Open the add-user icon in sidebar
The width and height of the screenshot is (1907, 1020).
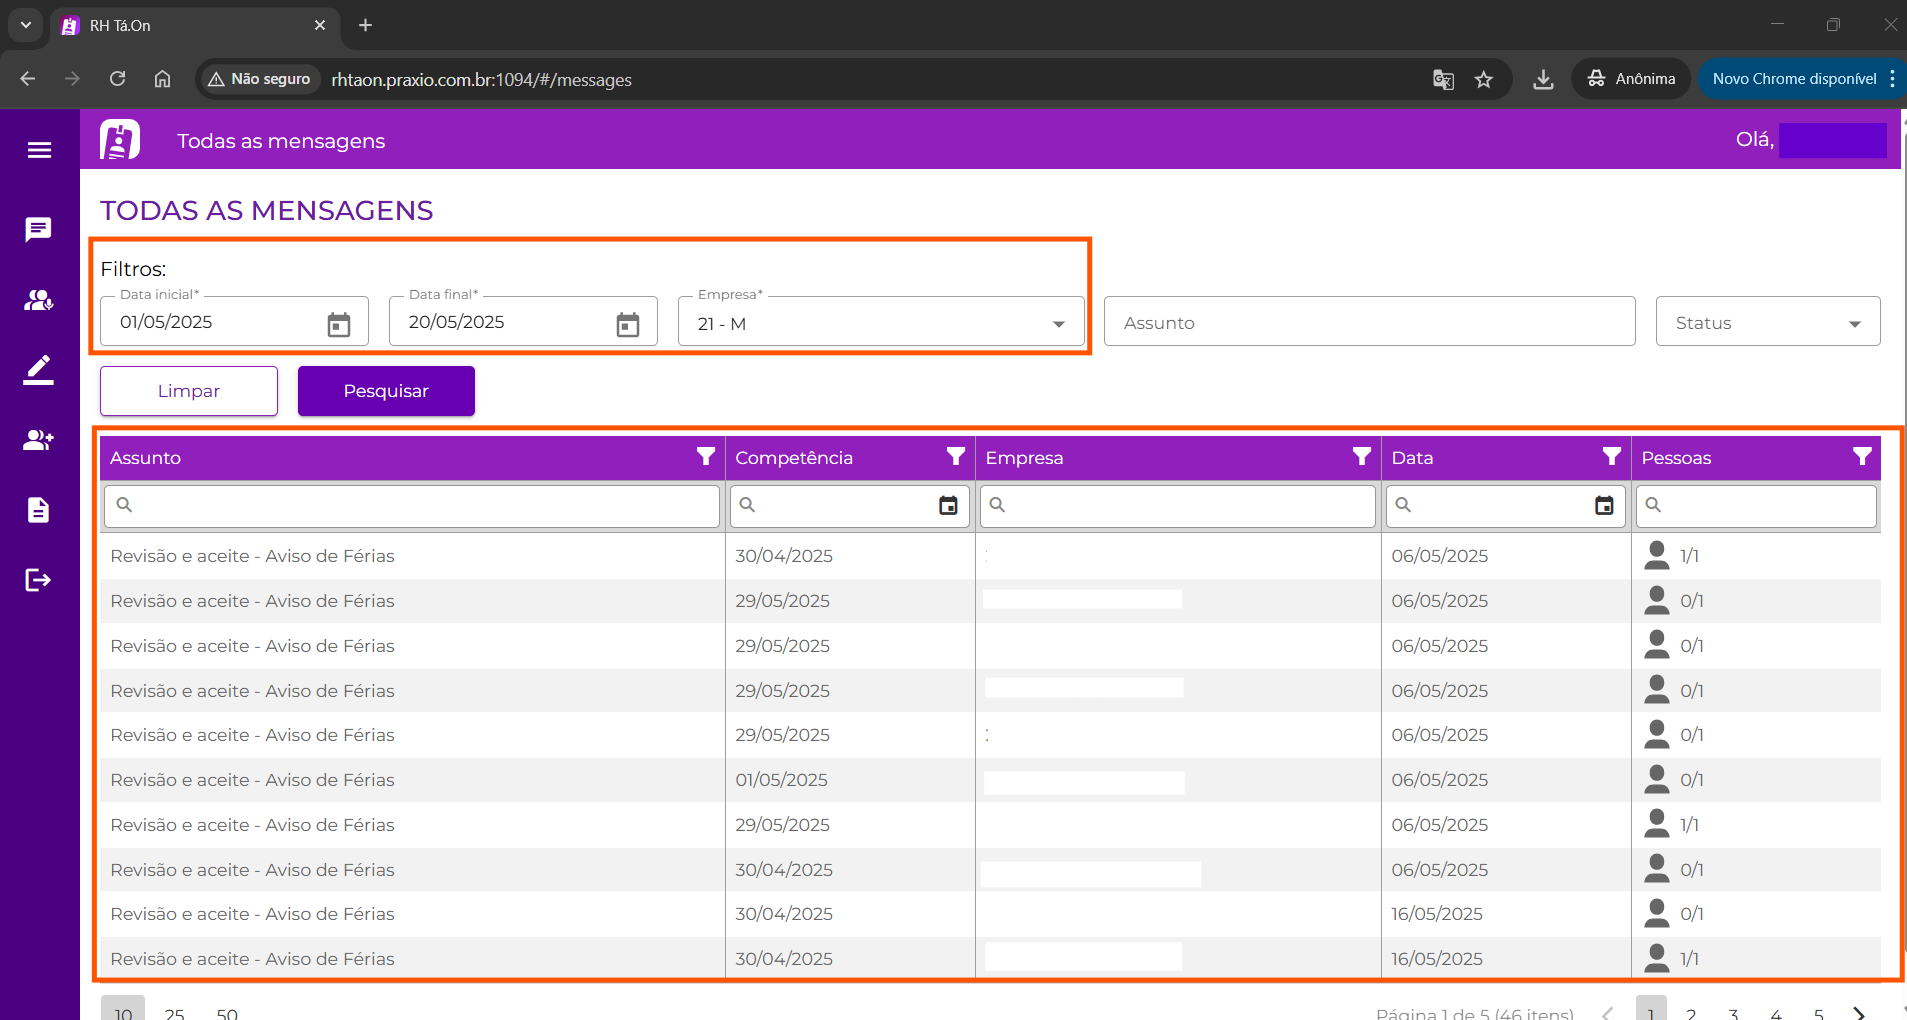[39, 440]
